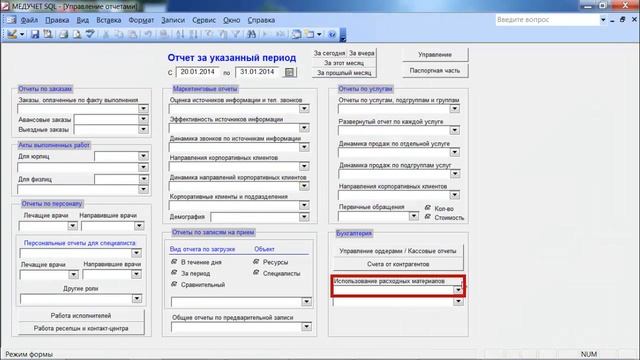Click the New Object toolbar icon
The width and height of the screenshot is (640, 360).
click(x=310, y=34)
